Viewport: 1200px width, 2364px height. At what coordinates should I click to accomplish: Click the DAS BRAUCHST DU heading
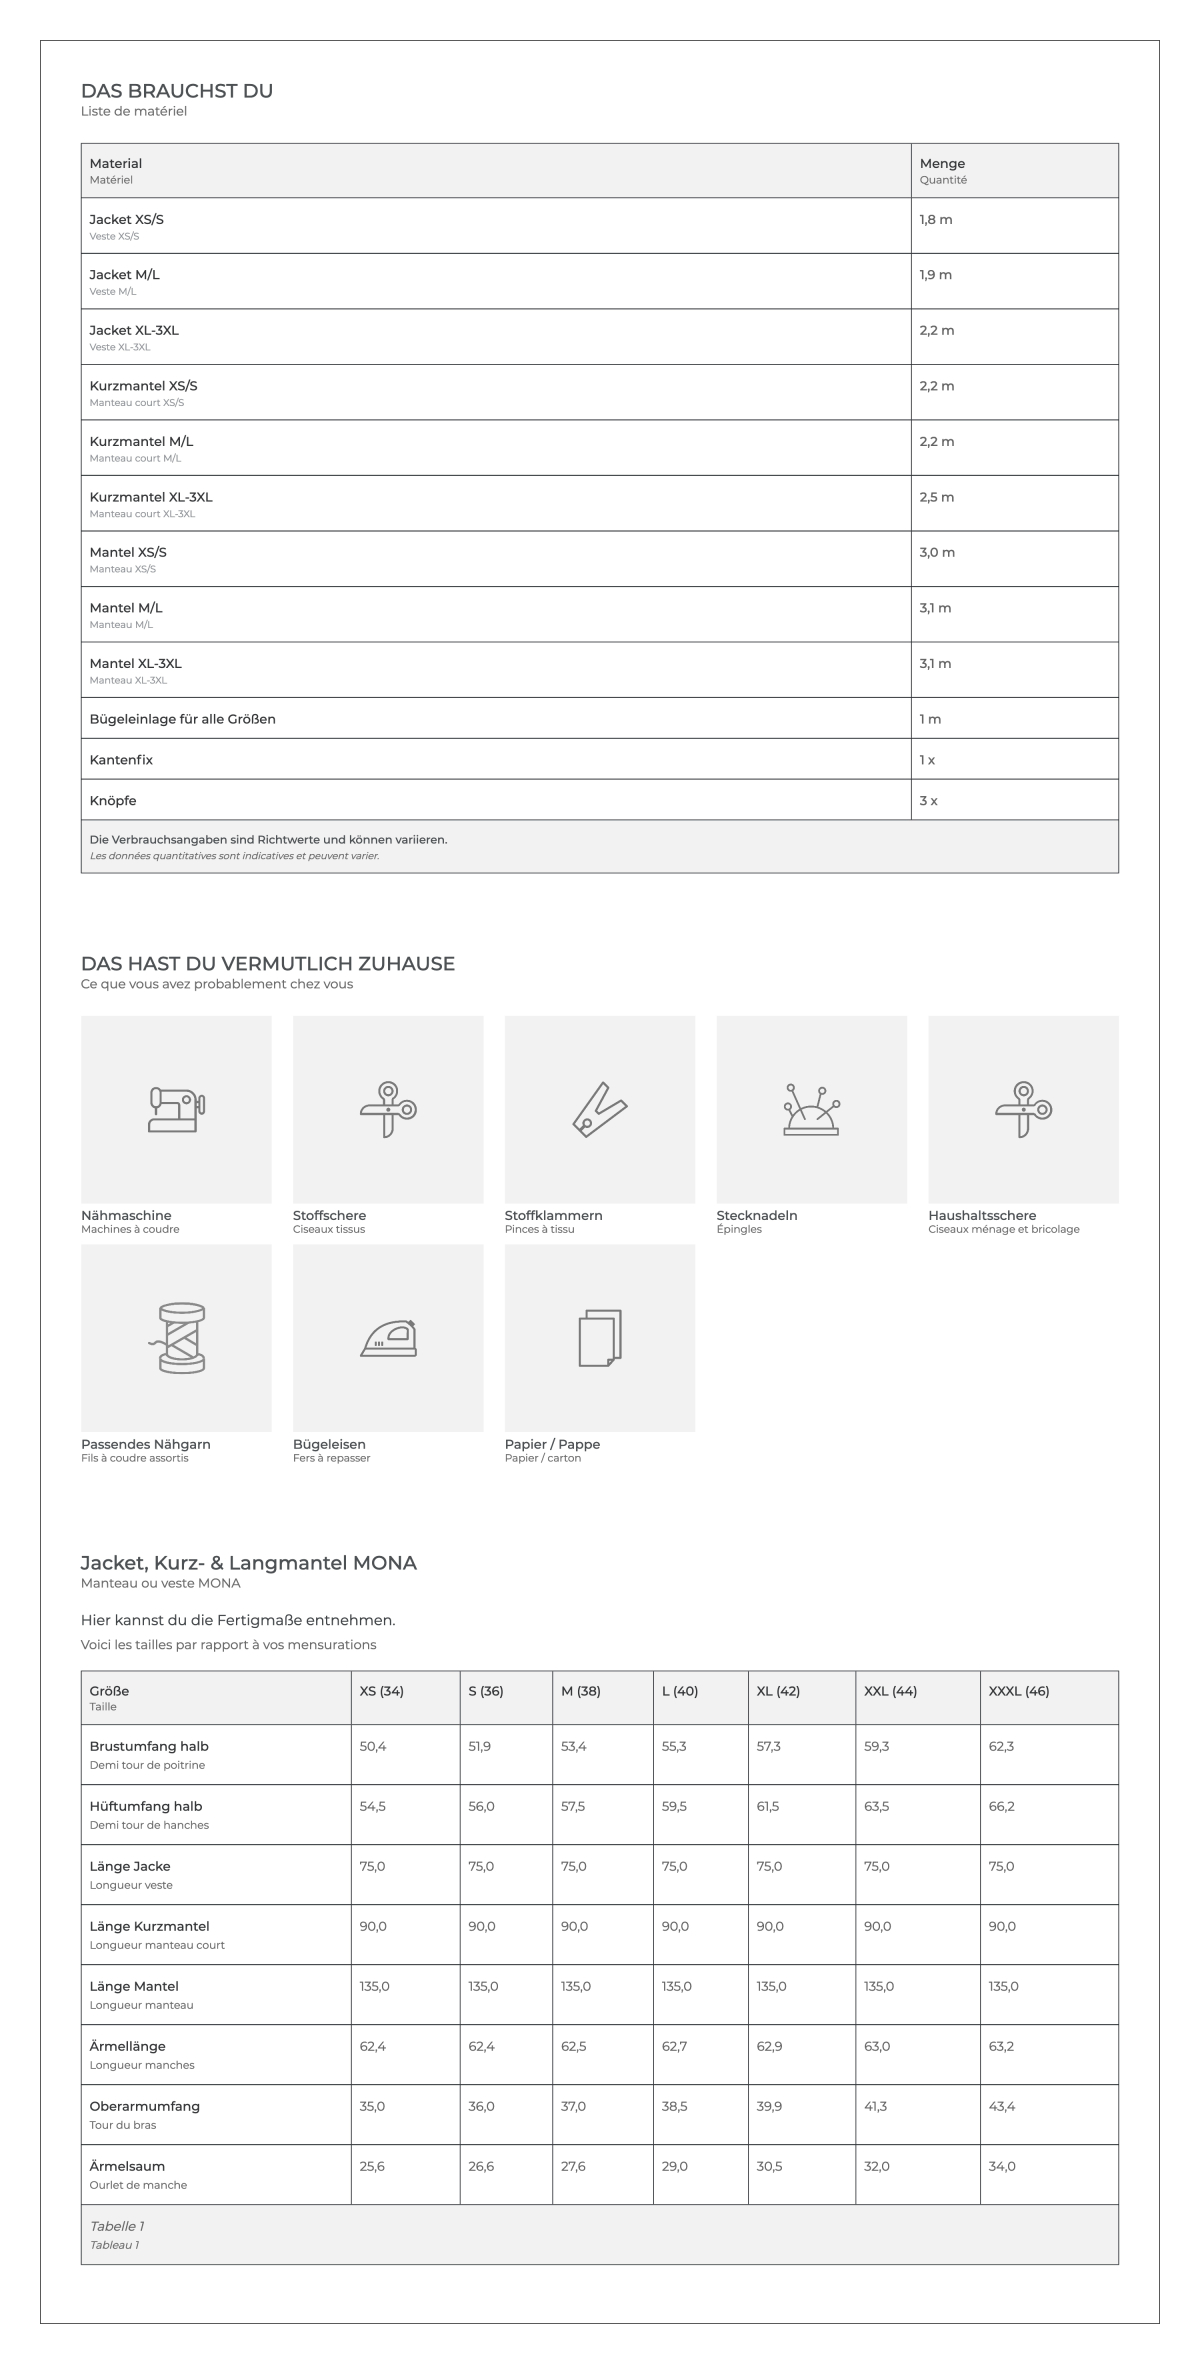pyautogui.click(x=177, y=91)
